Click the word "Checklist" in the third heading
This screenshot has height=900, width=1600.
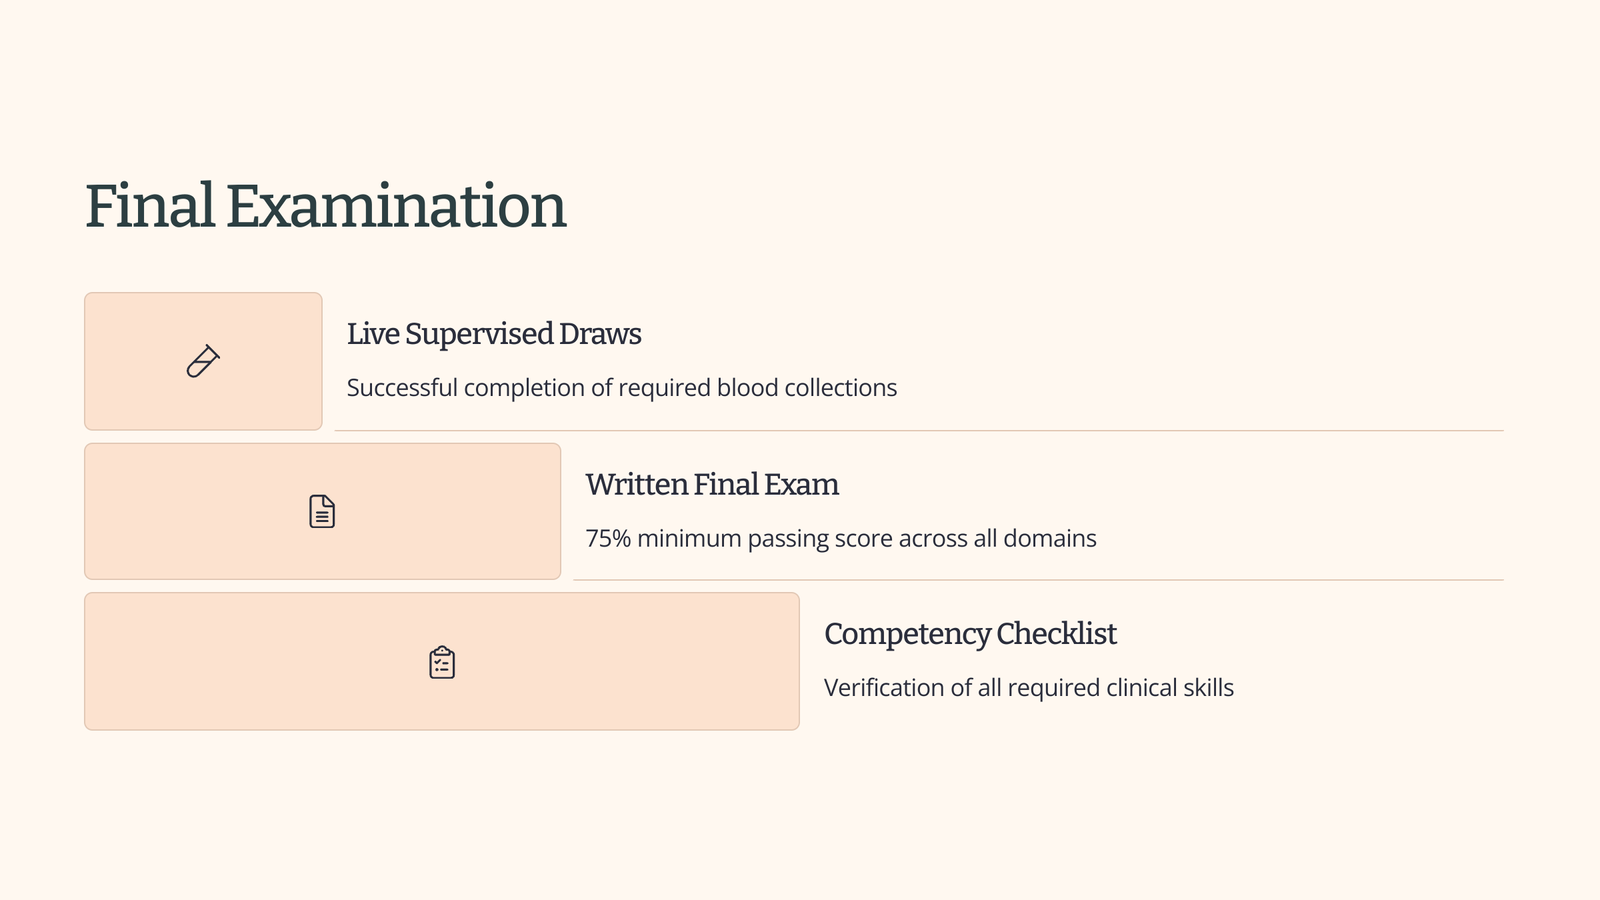click(x=1056, y=634)
